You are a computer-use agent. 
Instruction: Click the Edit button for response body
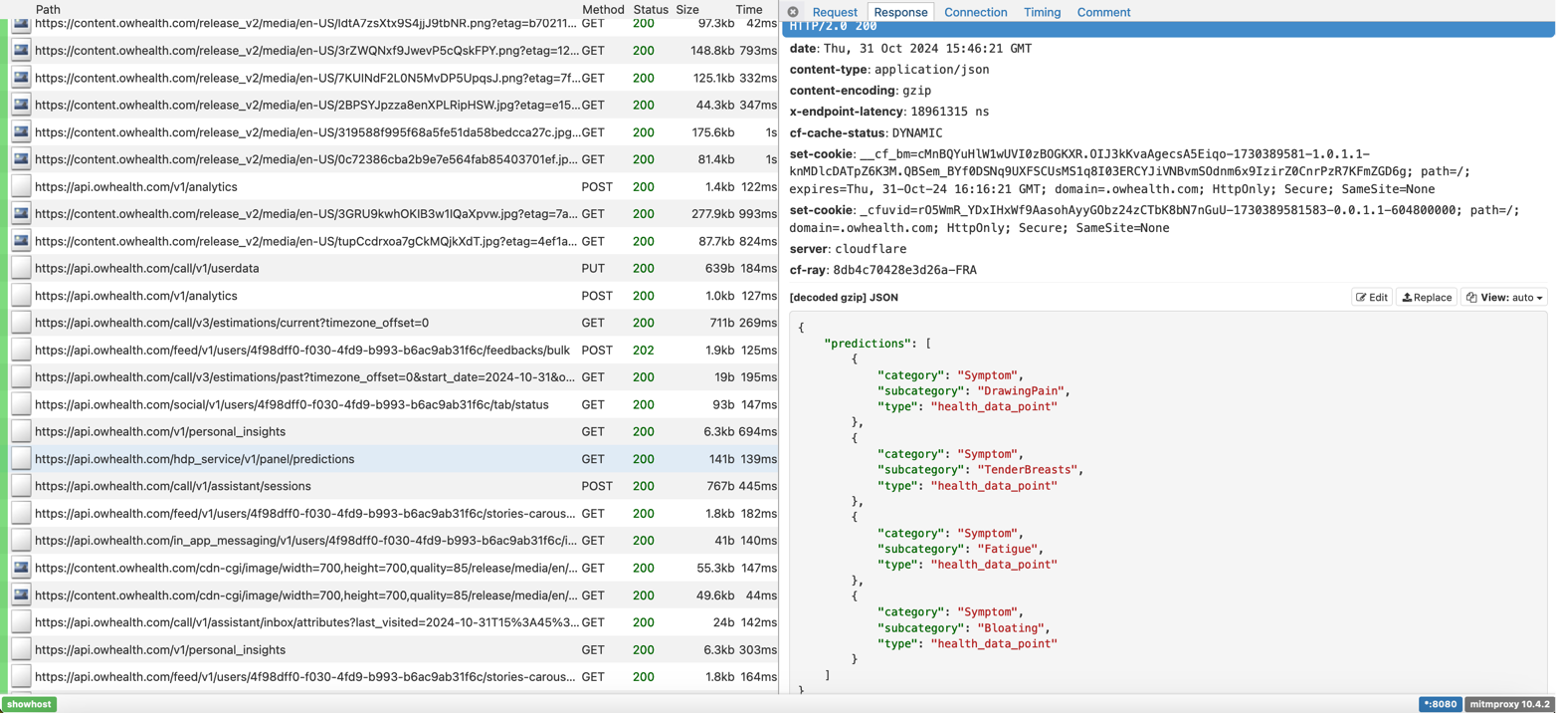point(1371,297)
